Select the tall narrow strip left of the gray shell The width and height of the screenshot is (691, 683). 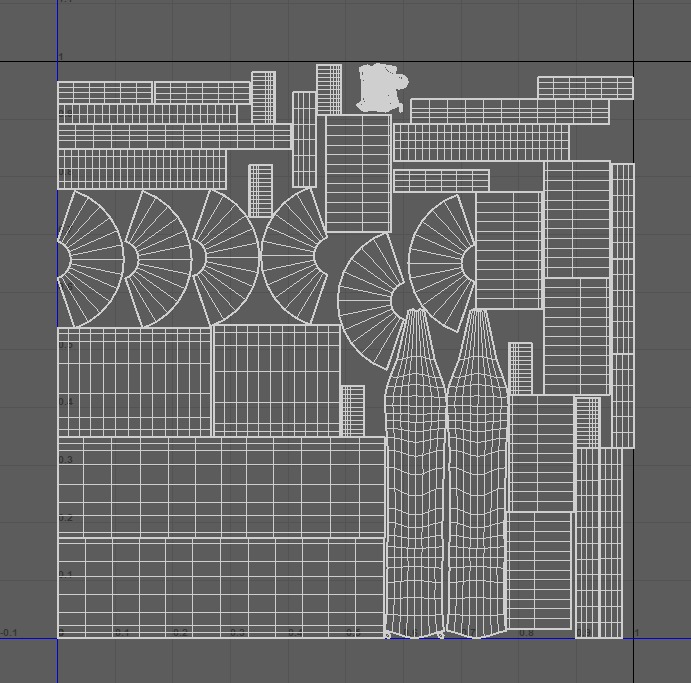click(x=329, y=89)
